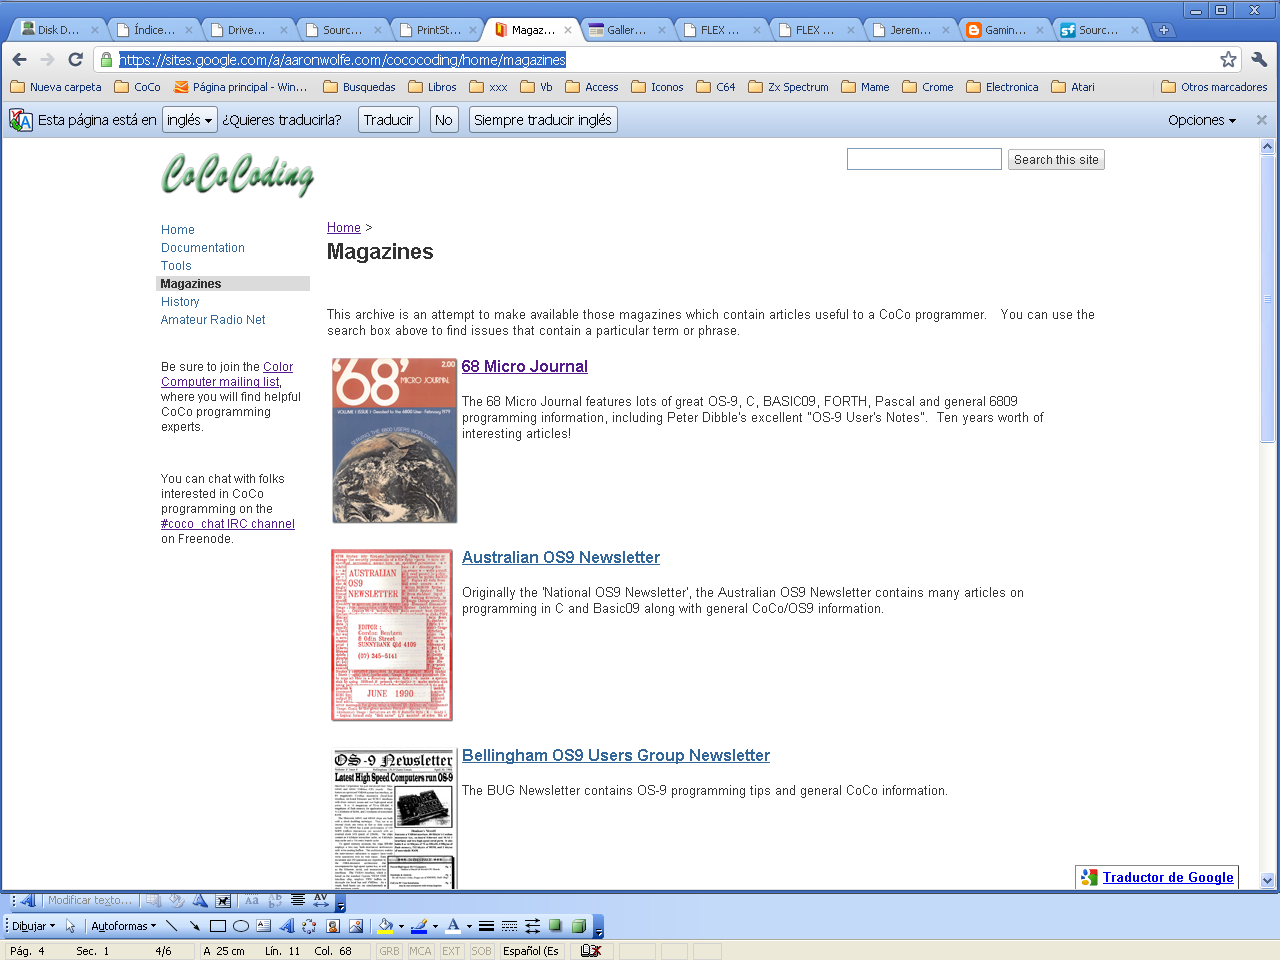Open a new browser tab with plus button

(x=1164, y=30)
